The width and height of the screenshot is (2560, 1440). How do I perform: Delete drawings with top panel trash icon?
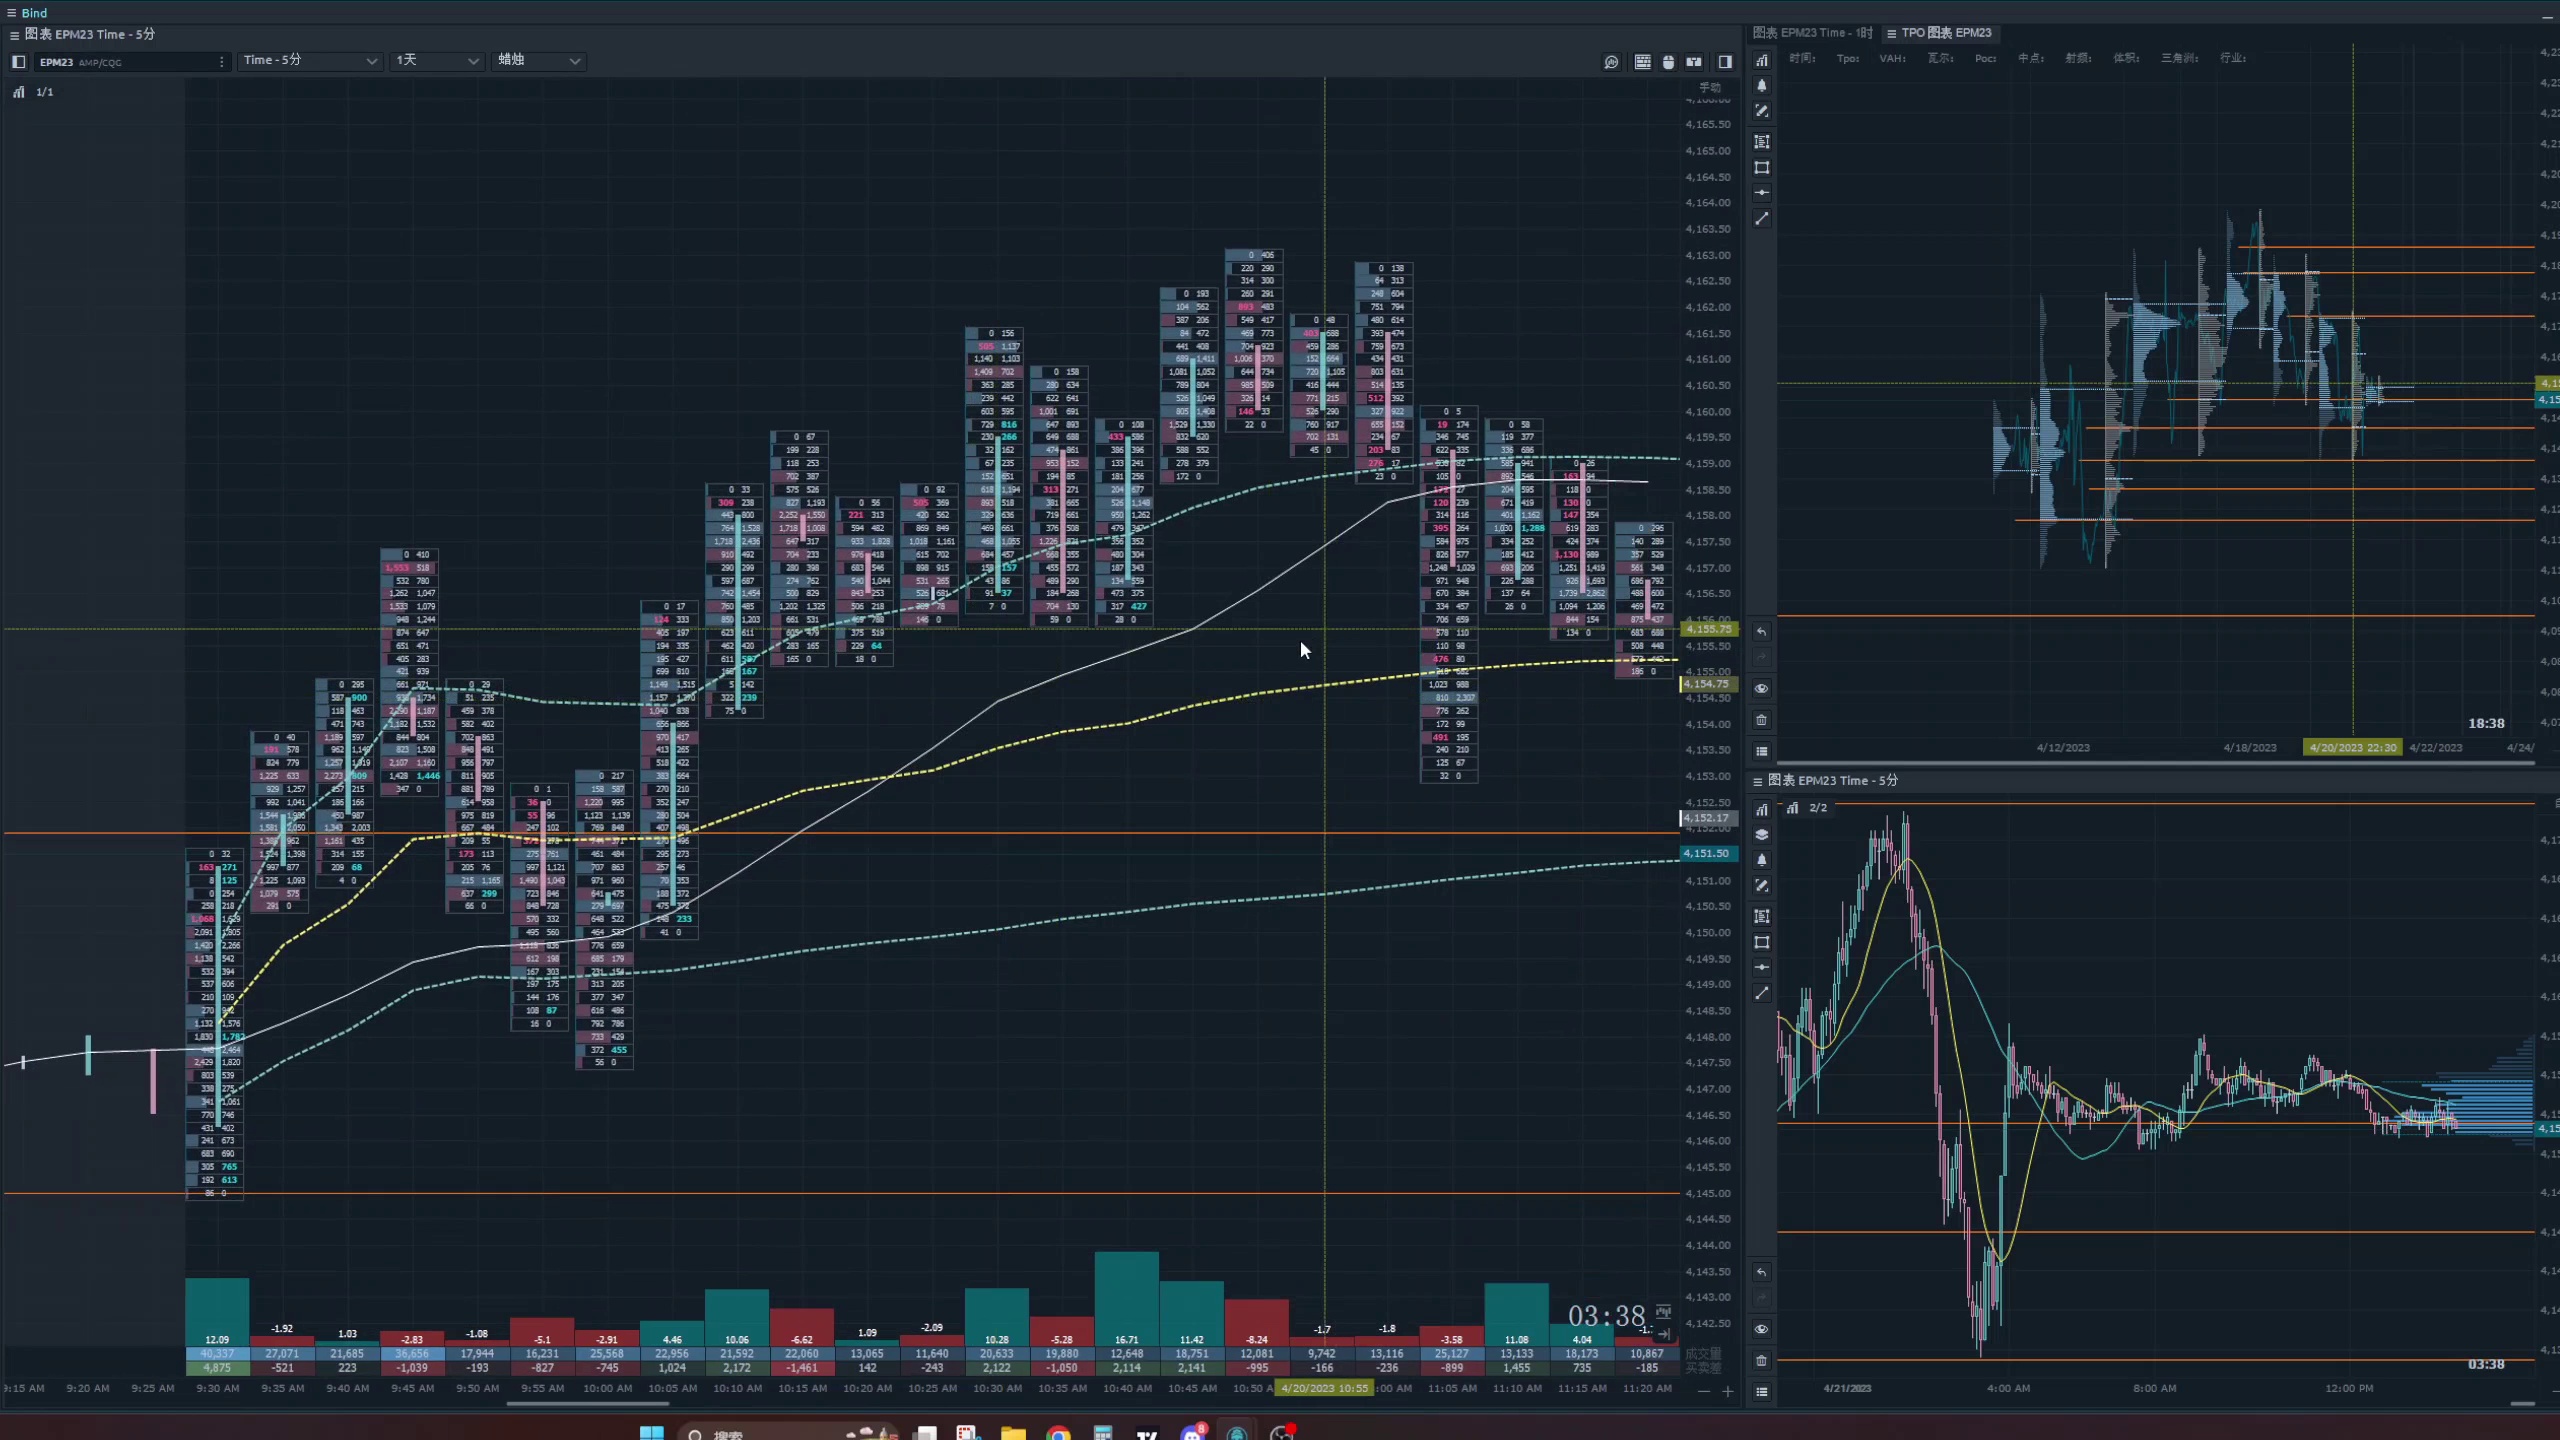coord(1762,720)
